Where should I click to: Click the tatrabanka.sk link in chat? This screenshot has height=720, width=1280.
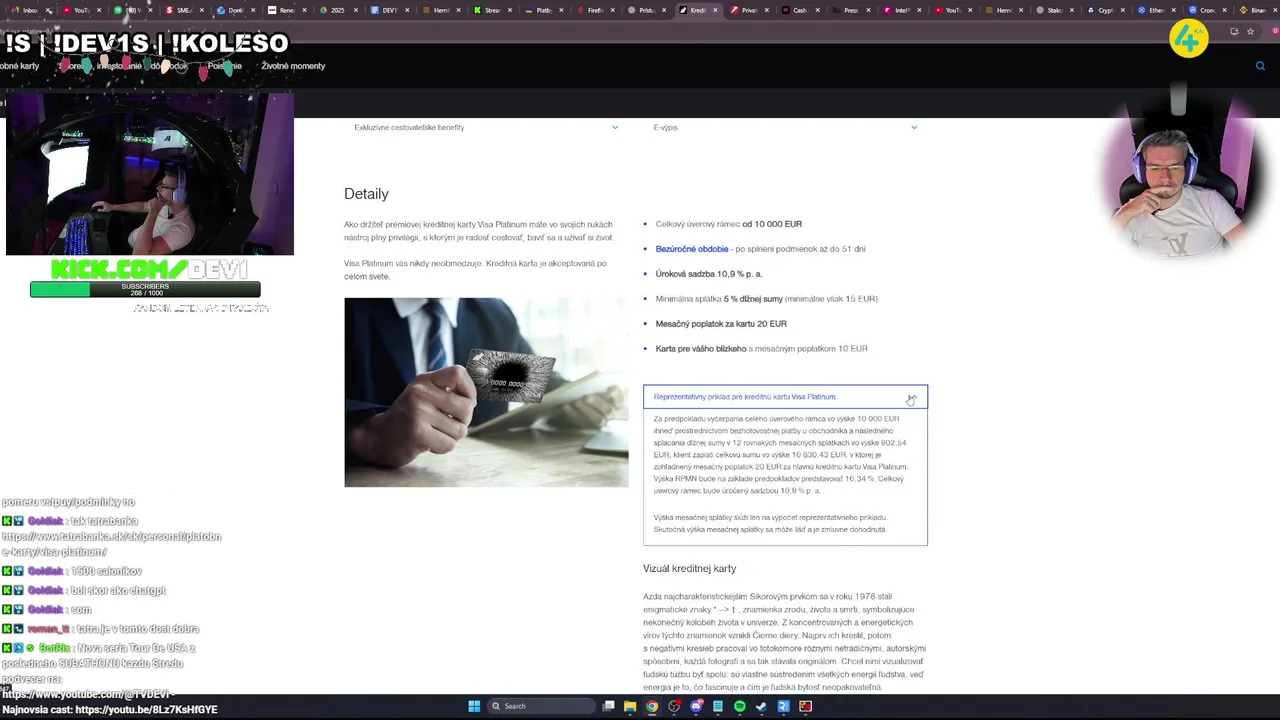(x=111, y=544)
